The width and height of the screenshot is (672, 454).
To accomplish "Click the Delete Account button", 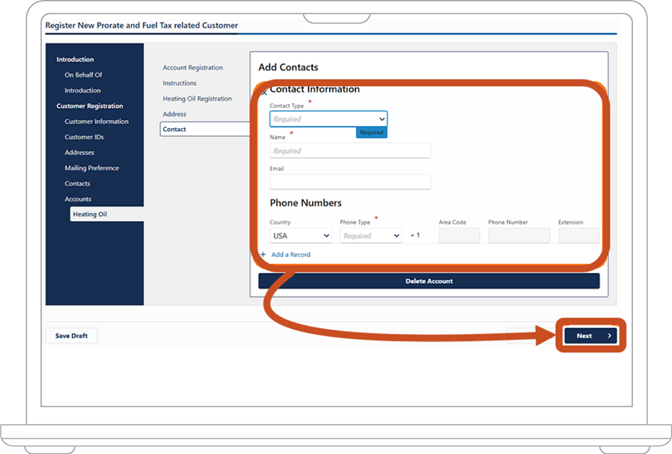I will pyautogui.click(x=429, y=281).
